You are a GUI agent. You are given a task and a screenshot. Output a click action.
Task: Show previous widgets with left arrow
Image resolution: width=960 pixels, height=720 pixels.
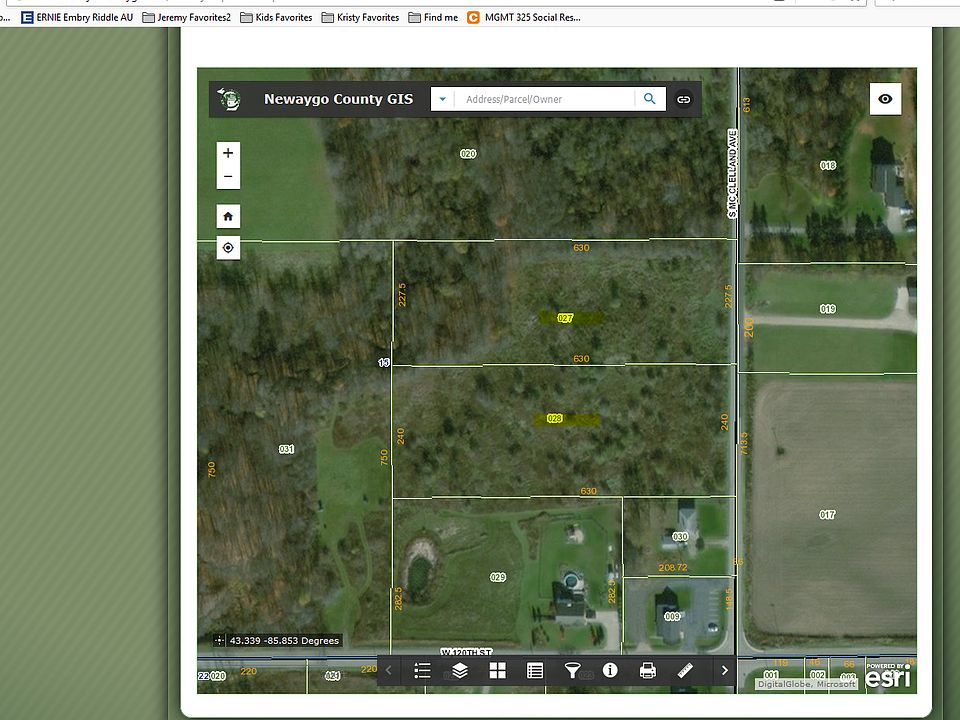pyautogui.click(x=388, y=671)
